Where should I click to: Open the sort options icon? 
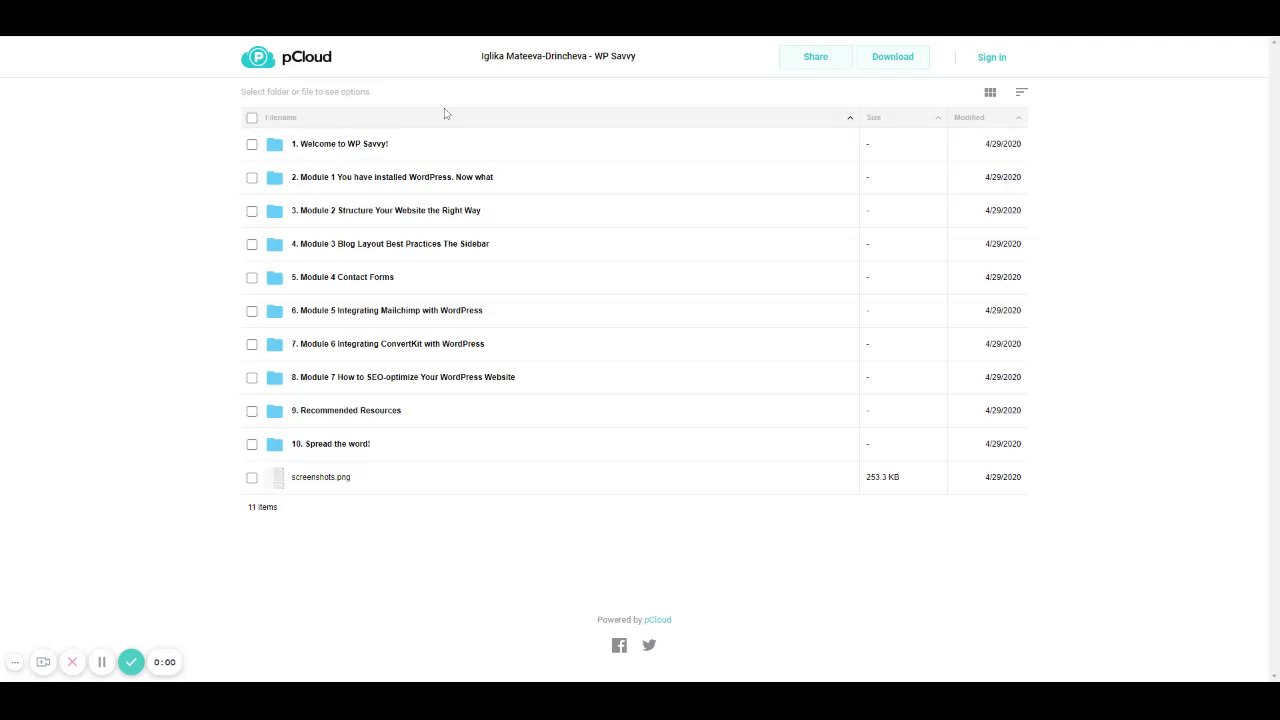click(x=1021, y=92)
